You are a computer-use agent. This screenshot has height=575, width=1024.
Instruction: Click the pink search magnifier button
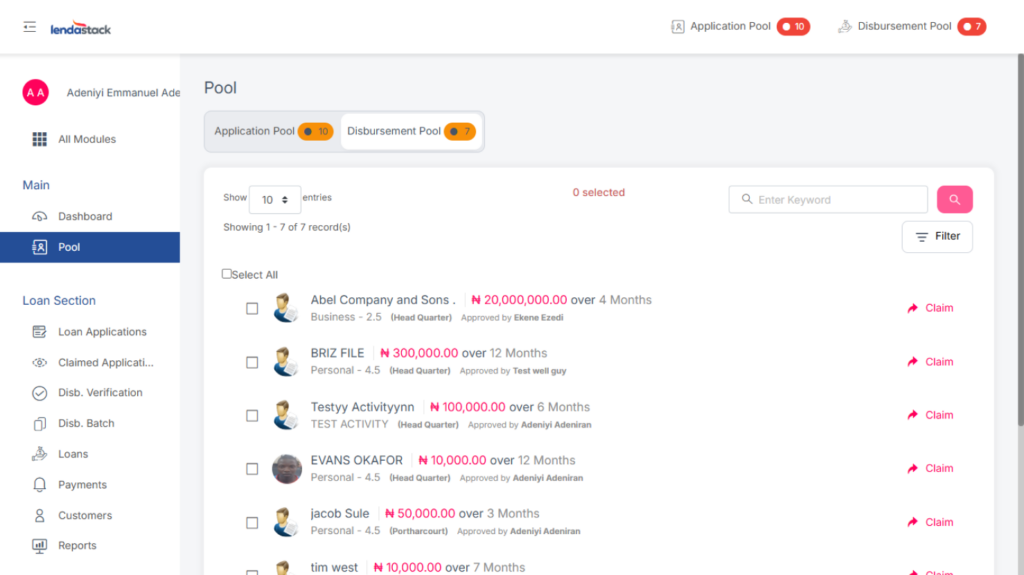point(954,200)
